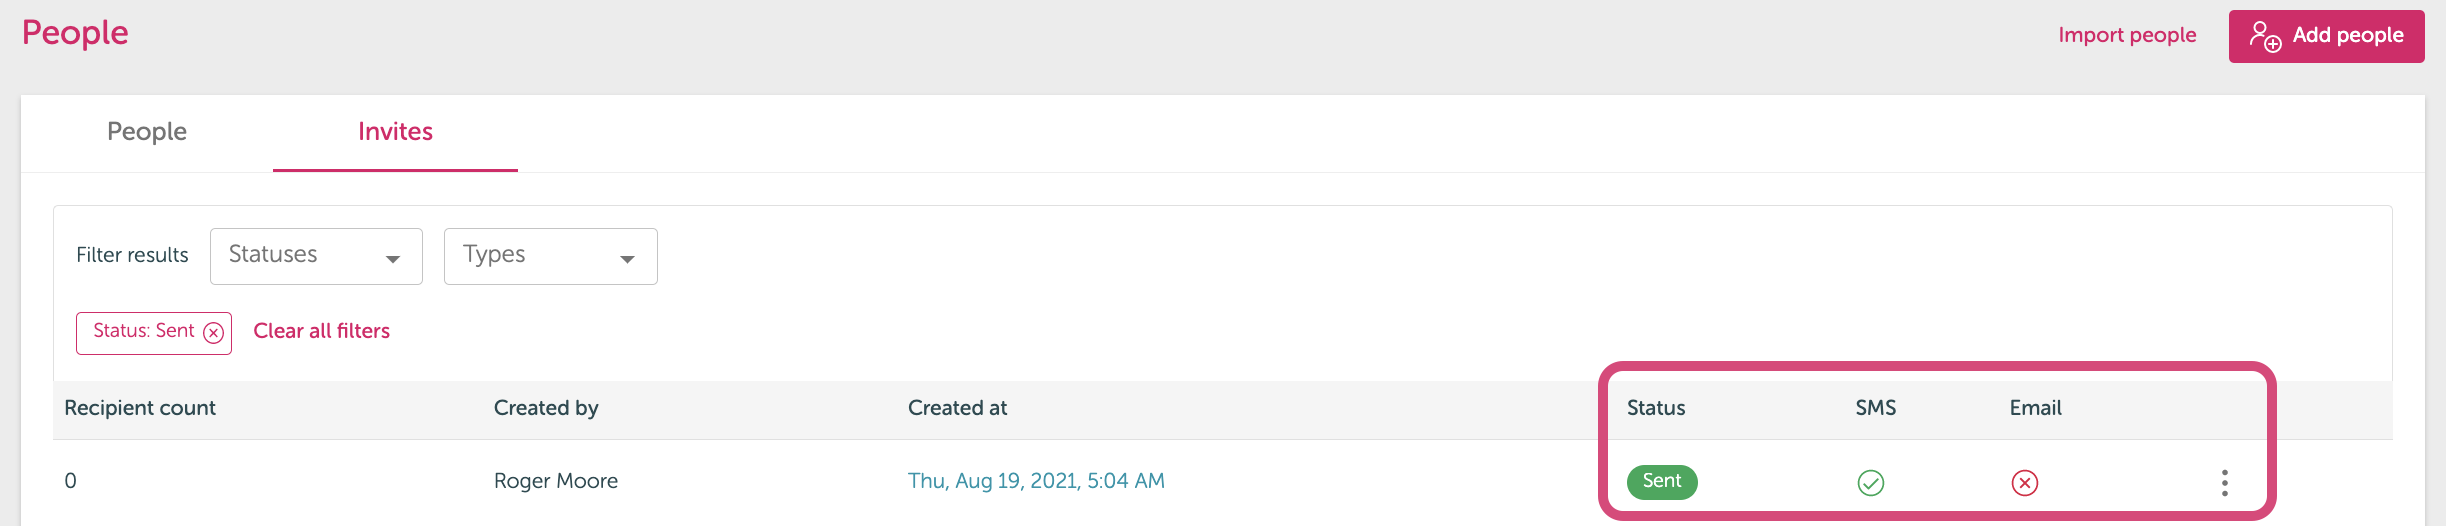Click the add person icon in Add people
This screenshot has height=526, width=2446.
pos(2265,37)
